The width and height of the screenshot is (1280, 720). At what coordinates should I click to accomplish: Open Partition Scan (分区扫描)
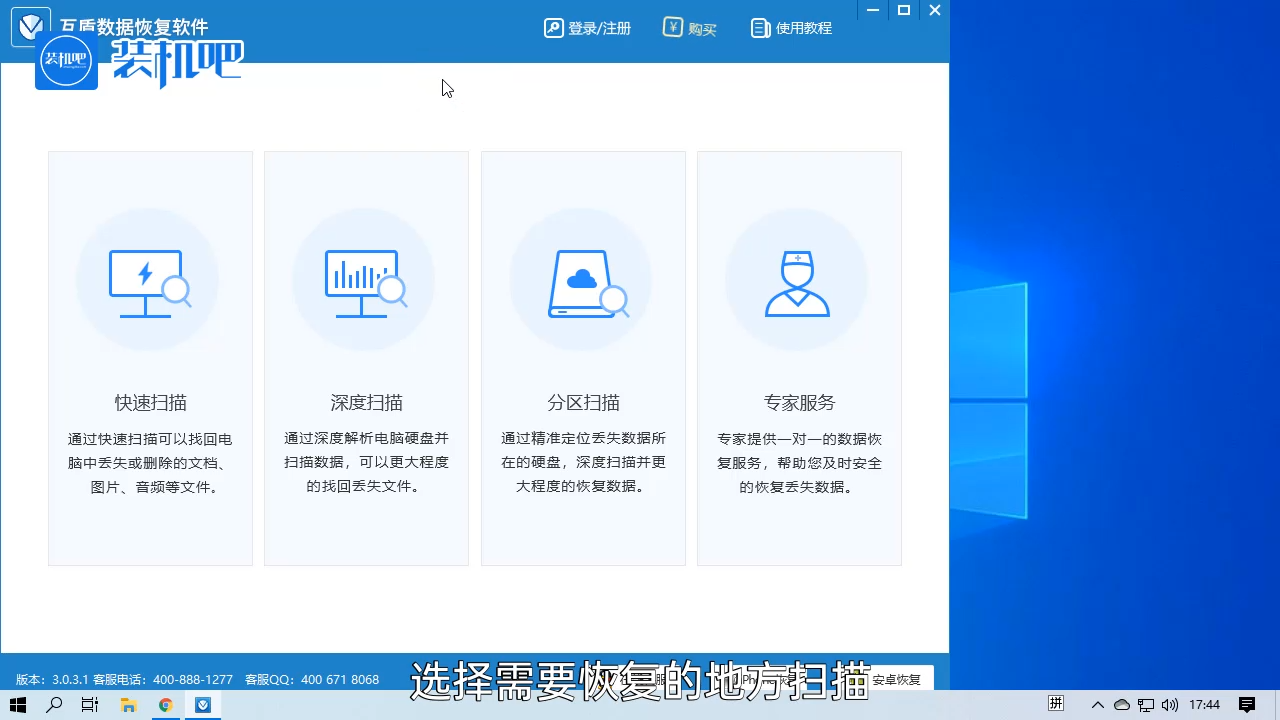click(583, 358)
